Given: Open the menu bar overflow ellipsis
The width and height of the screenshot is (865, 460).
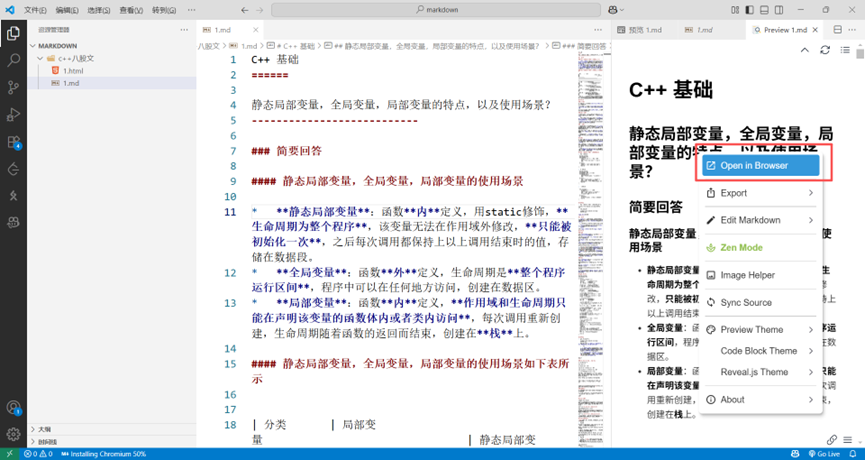Looking at the screenshot, I should point(191,10).
